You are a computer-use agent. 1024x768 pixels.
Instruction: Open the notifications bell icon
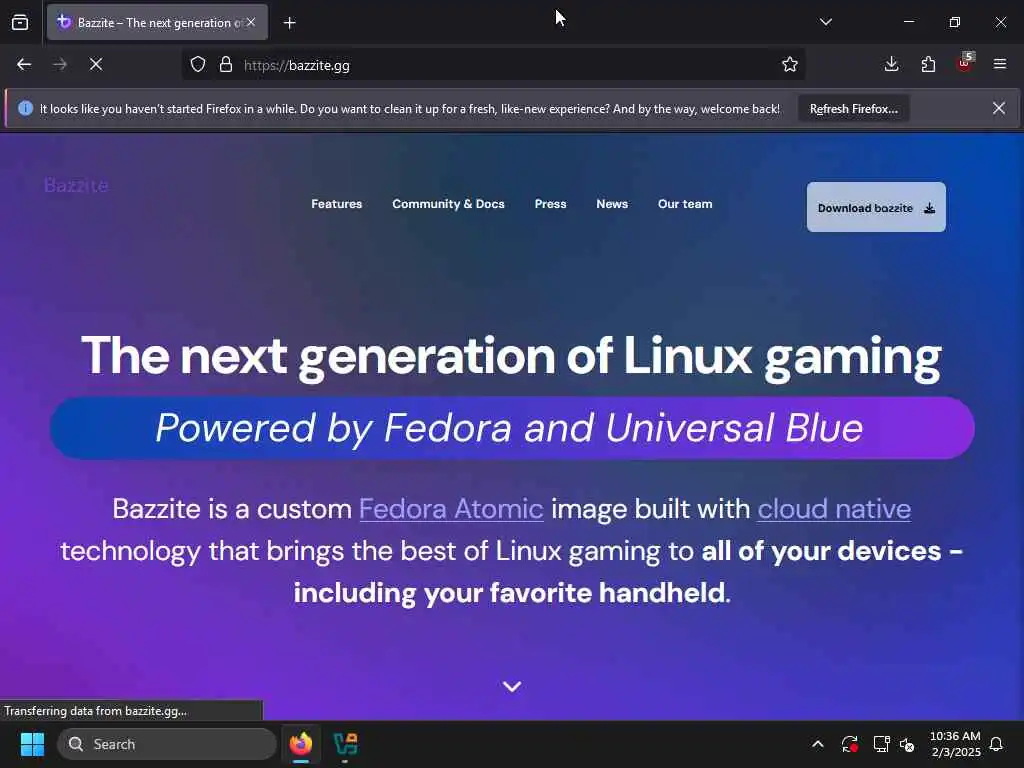[997, 744]
